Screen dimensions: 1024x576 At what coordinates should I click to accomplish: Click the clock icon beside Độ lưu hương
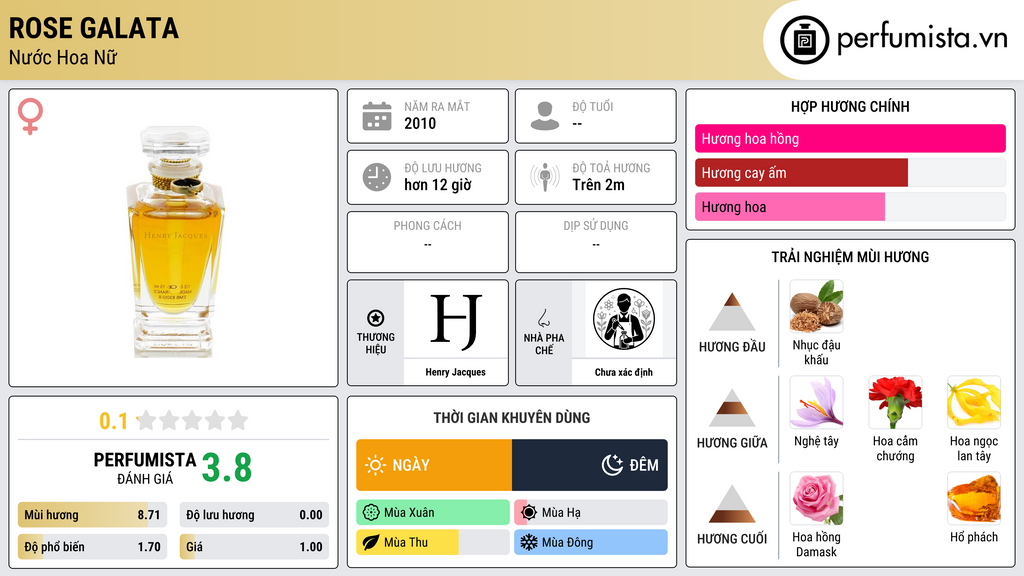tap(377, 177)
